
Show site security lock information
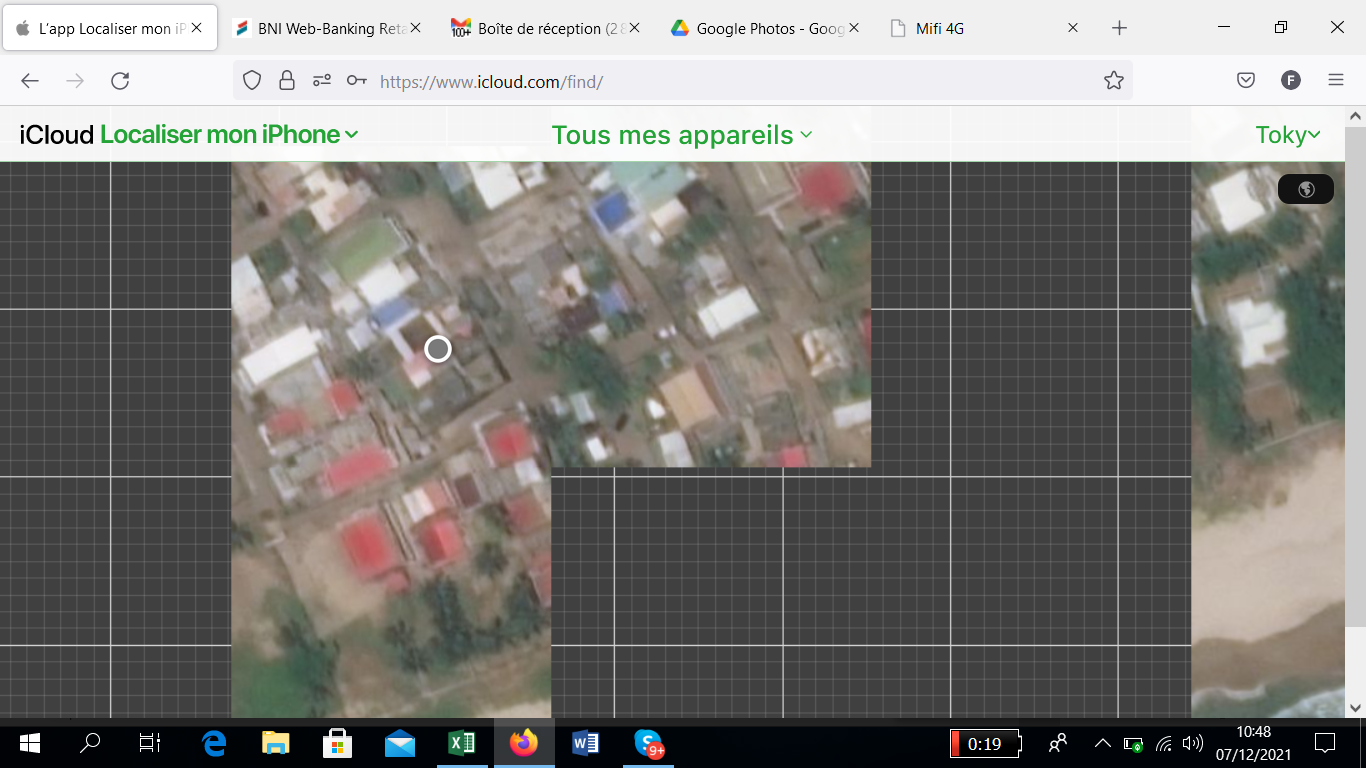pos(287,81)
